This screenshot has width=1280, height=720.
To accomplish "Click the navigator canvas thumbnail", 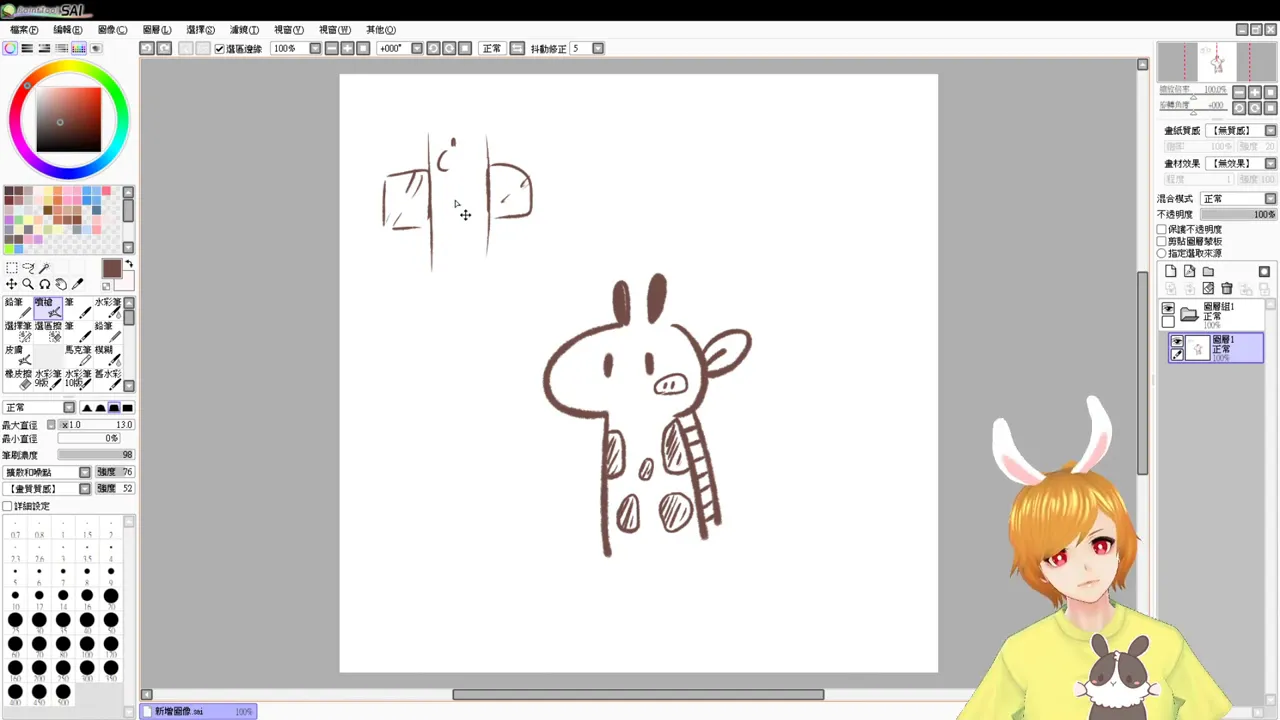I will tap(1217, 62).
